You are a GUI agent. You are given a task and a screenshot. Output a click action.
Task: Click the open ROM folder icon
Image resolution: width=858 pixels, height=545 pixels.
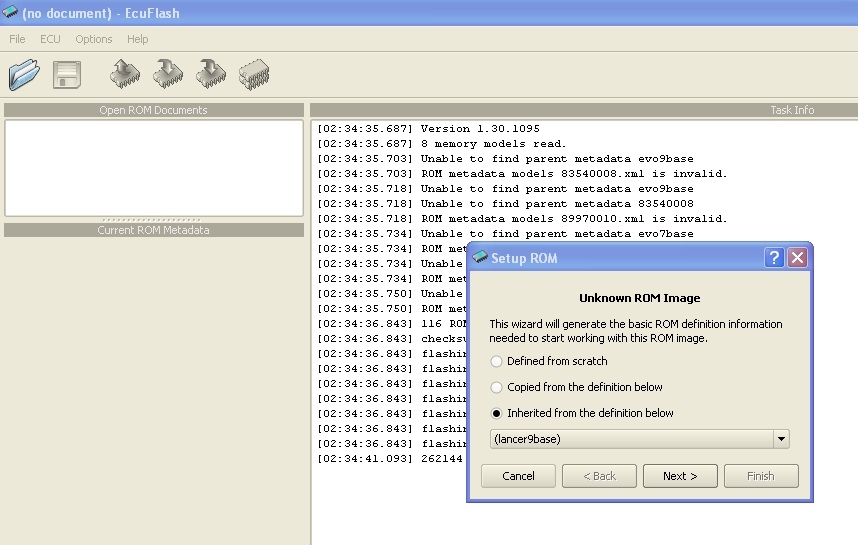pos(24,74)
